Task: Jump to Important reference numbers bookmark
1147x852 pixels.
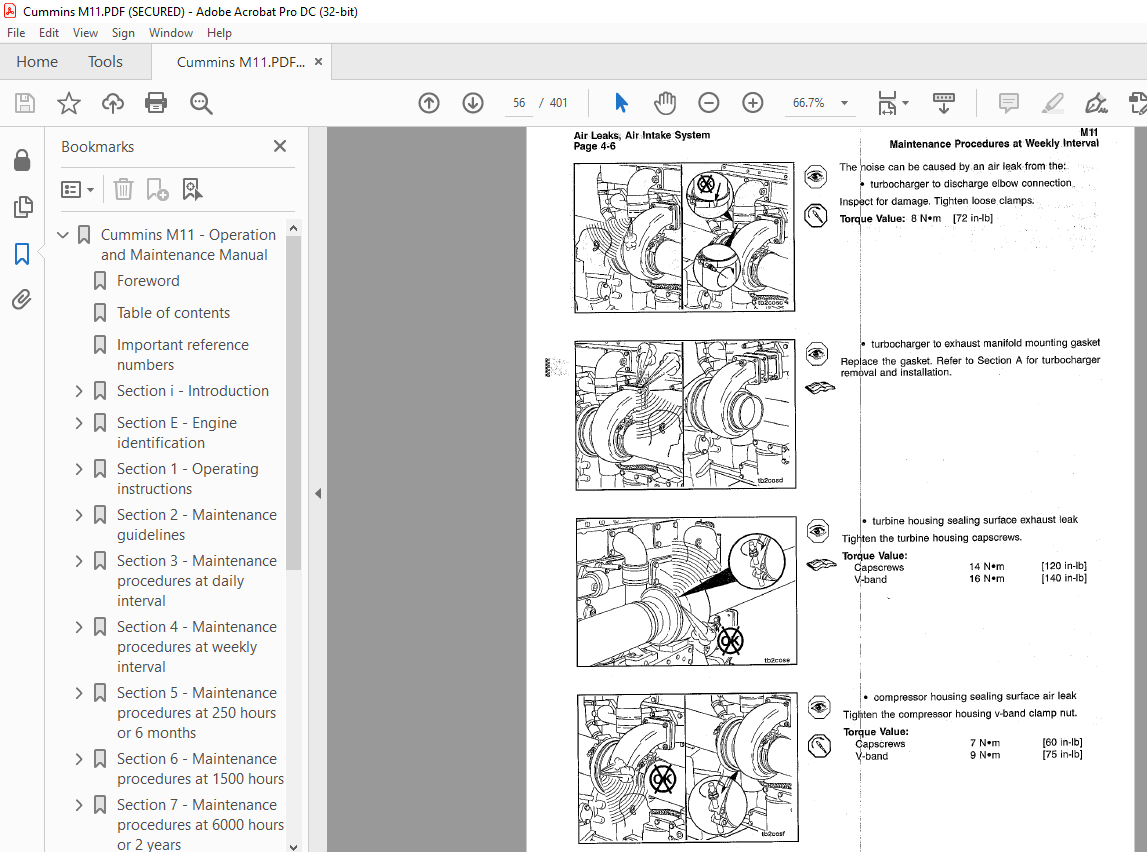Action: pos(183,355)
